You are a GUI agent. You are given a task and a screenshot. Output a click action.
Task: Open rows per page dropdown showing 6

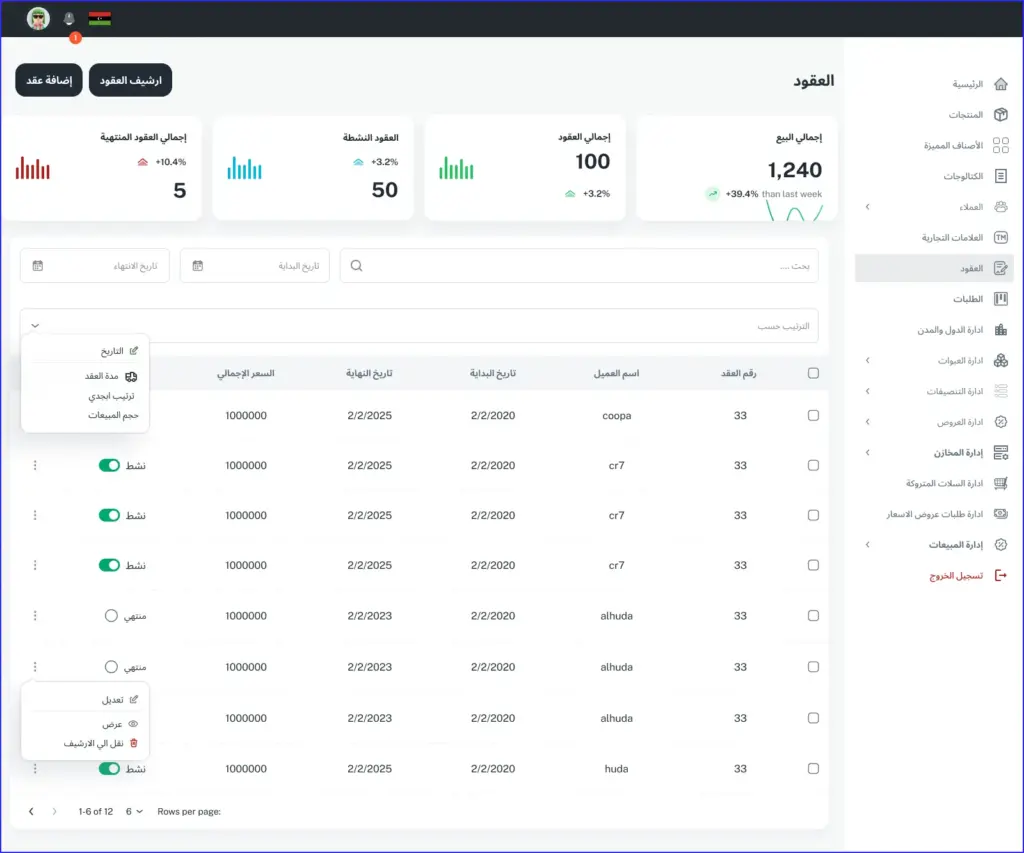(134, 812)
